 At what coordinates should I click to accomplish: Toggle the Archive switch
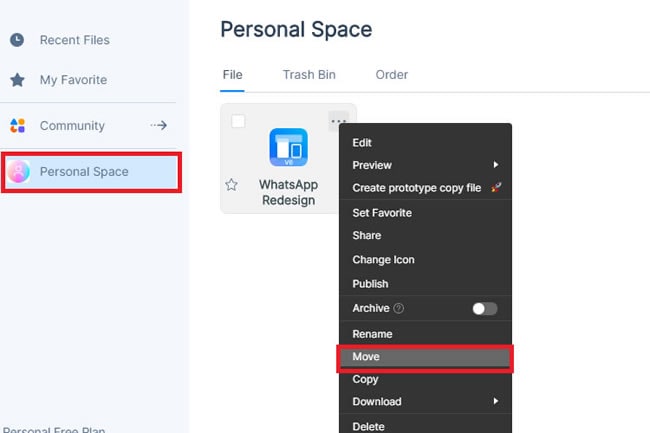[484, 309]
